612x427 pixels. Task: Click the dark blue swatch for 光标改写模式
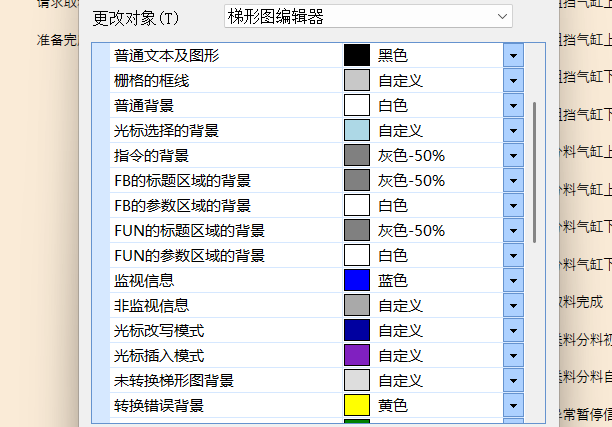pyautogui.click(x=357, y=331)
